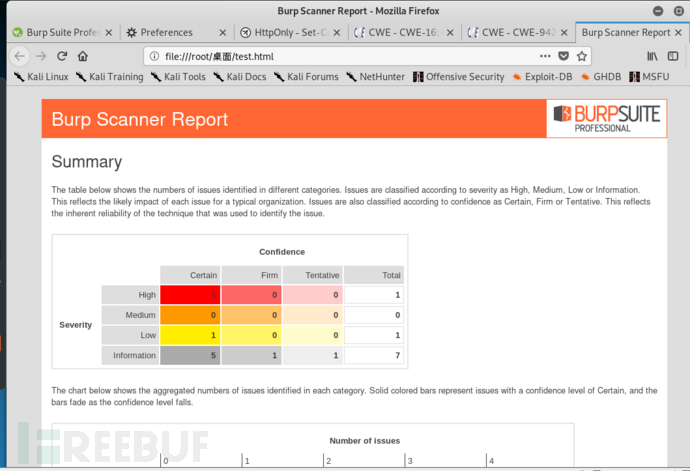Click the Certain column header
Viewport: 690px width, 471px height.
pyautogui.click(x=190, y=275)
